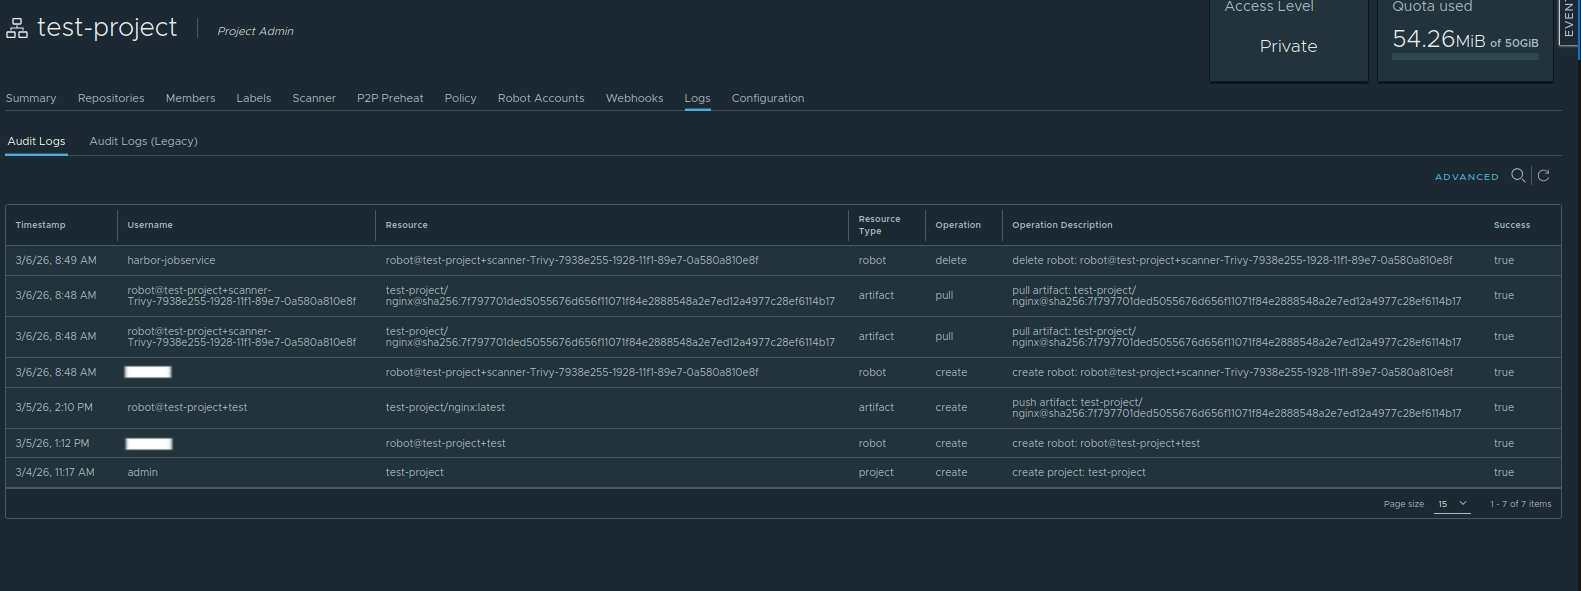The height and width of the screenshot is (591, 1581).
Task: Click the test-project/nginx:latest resource cell
Action: (445, 407)
